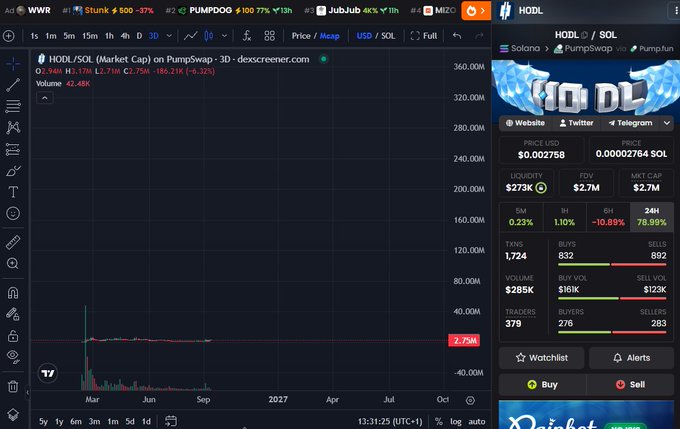Open the object tree layers icon
This screenshot has width=680, height=429.
click(13, 415)
